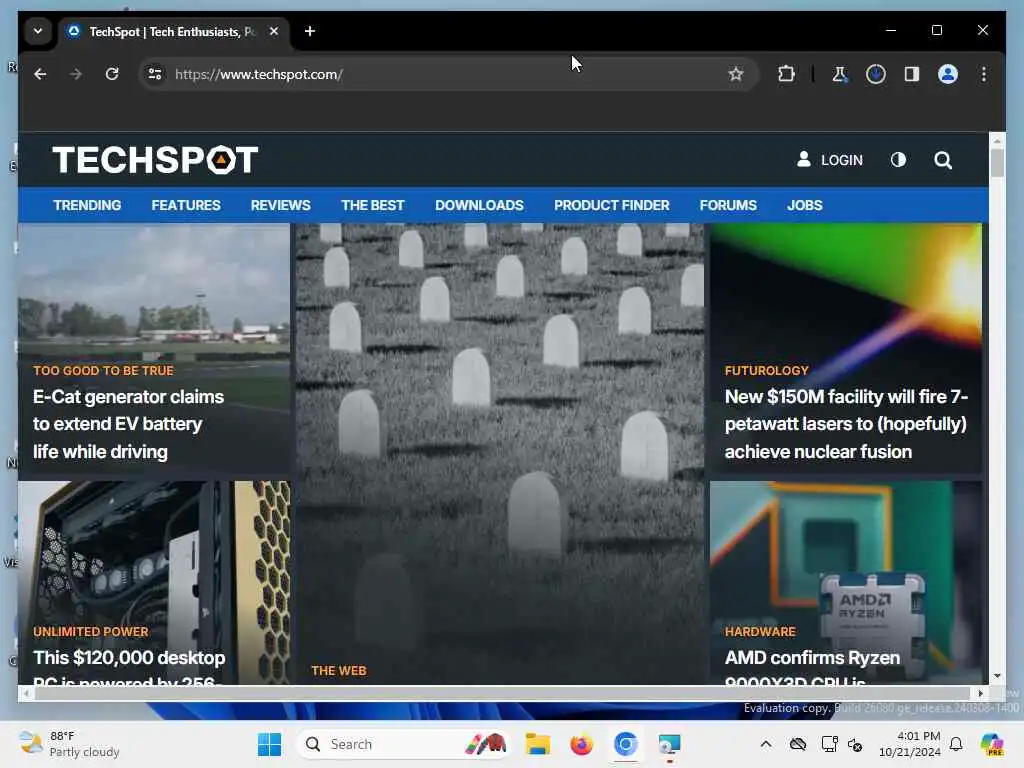Open the browser side panel

pyautogui.click(x=912, y=74)
